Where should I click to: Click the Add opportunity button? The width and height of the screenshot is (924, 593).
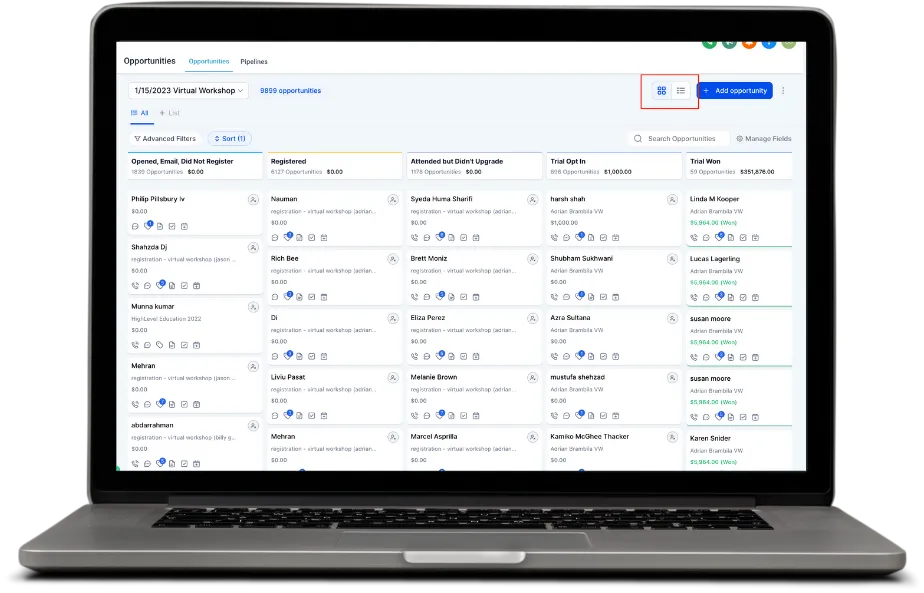pyautogui.click(x=735, y=91)
